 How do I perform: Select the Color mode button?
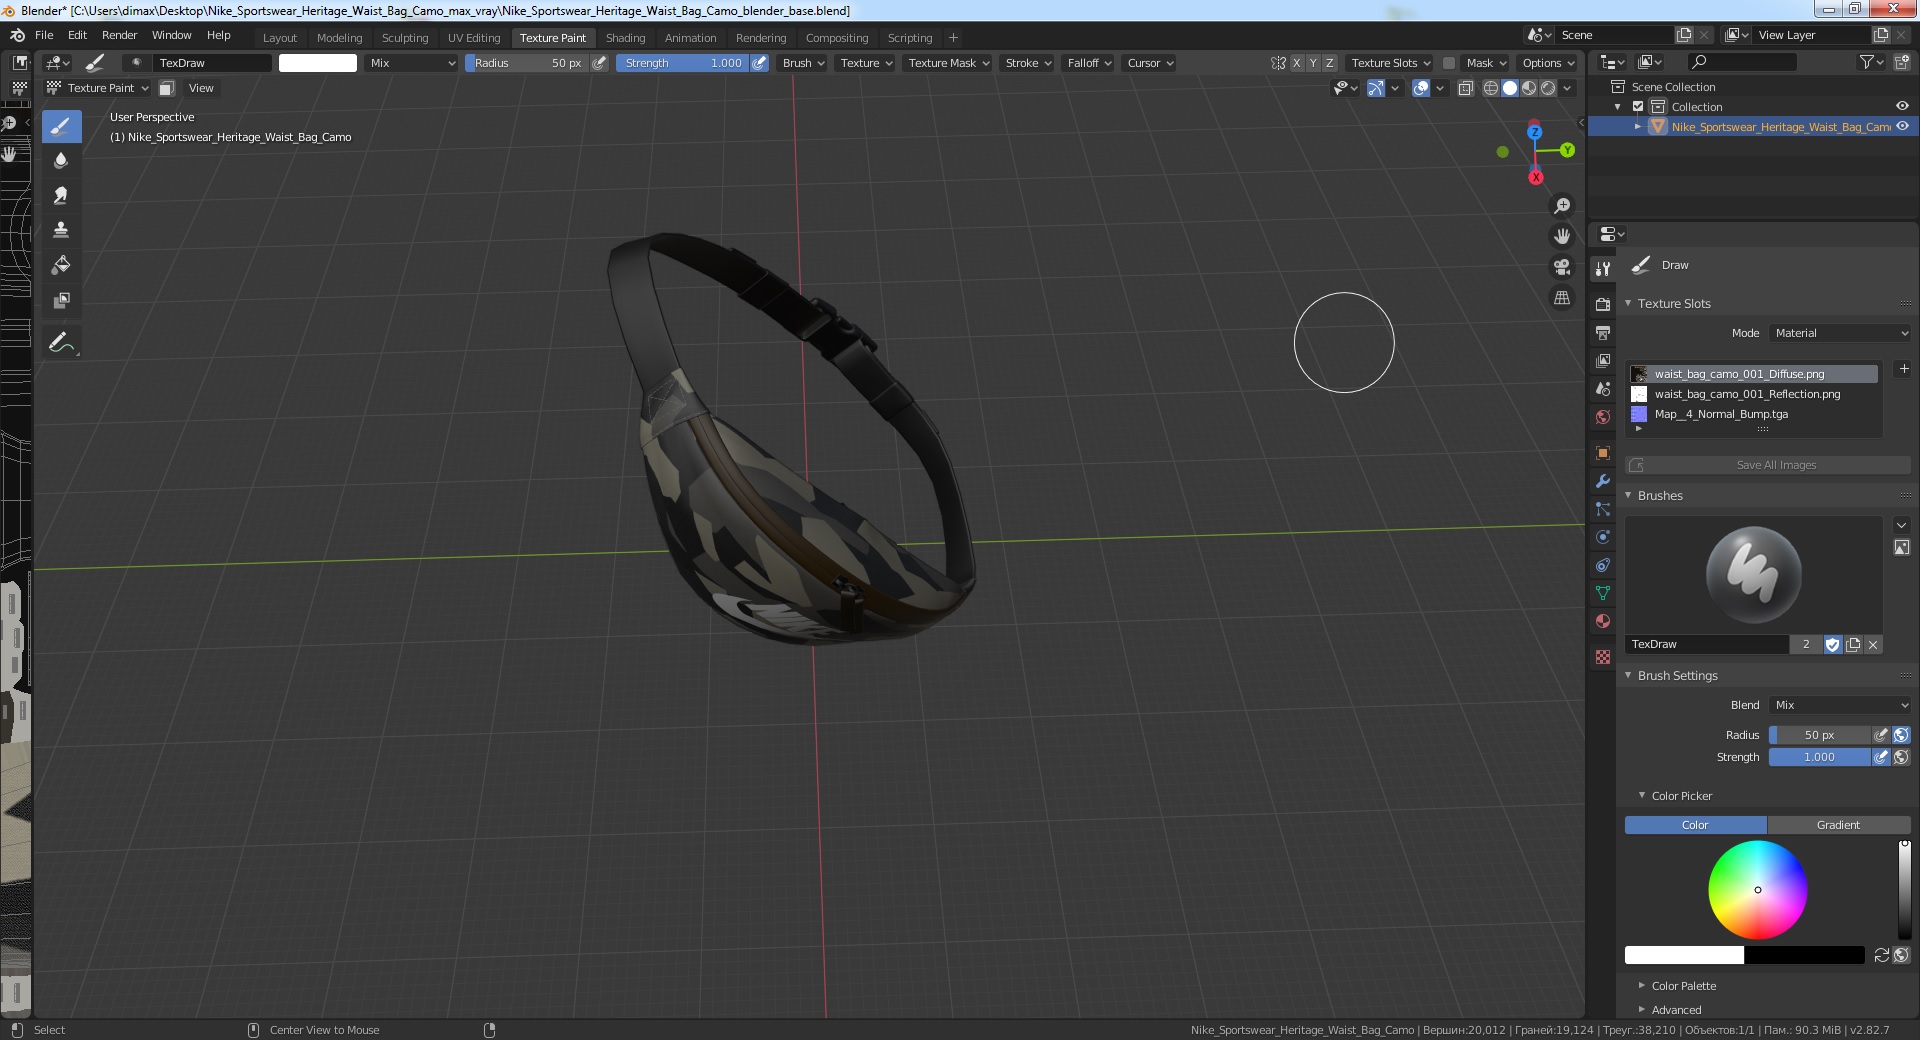pyautogui.click(x=1695, y=825)
